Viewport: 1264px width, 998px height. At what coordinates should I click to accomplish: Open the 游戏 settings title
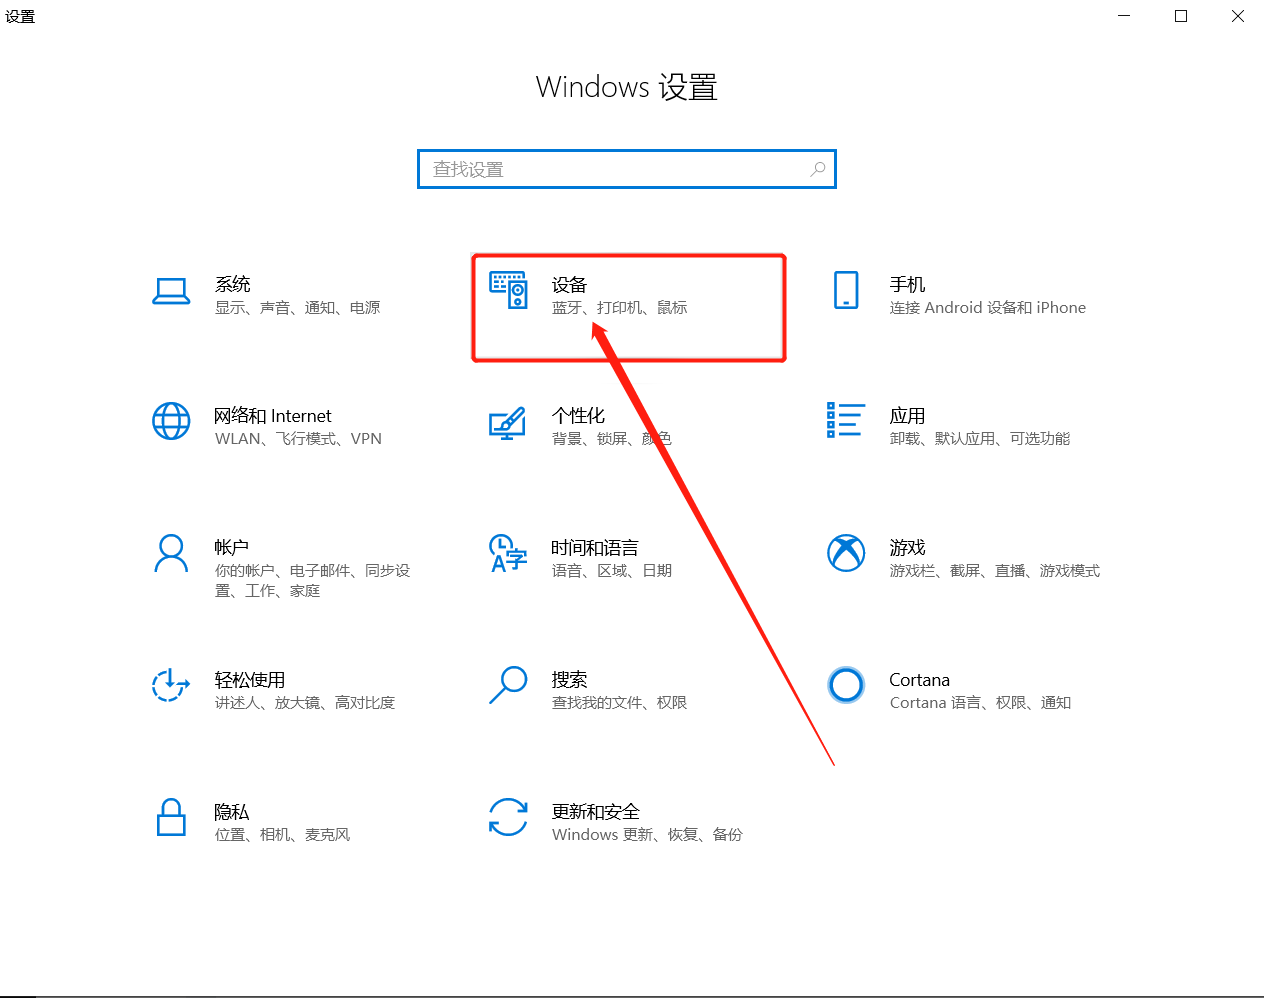pyautogui.click(x=908, y=548)
